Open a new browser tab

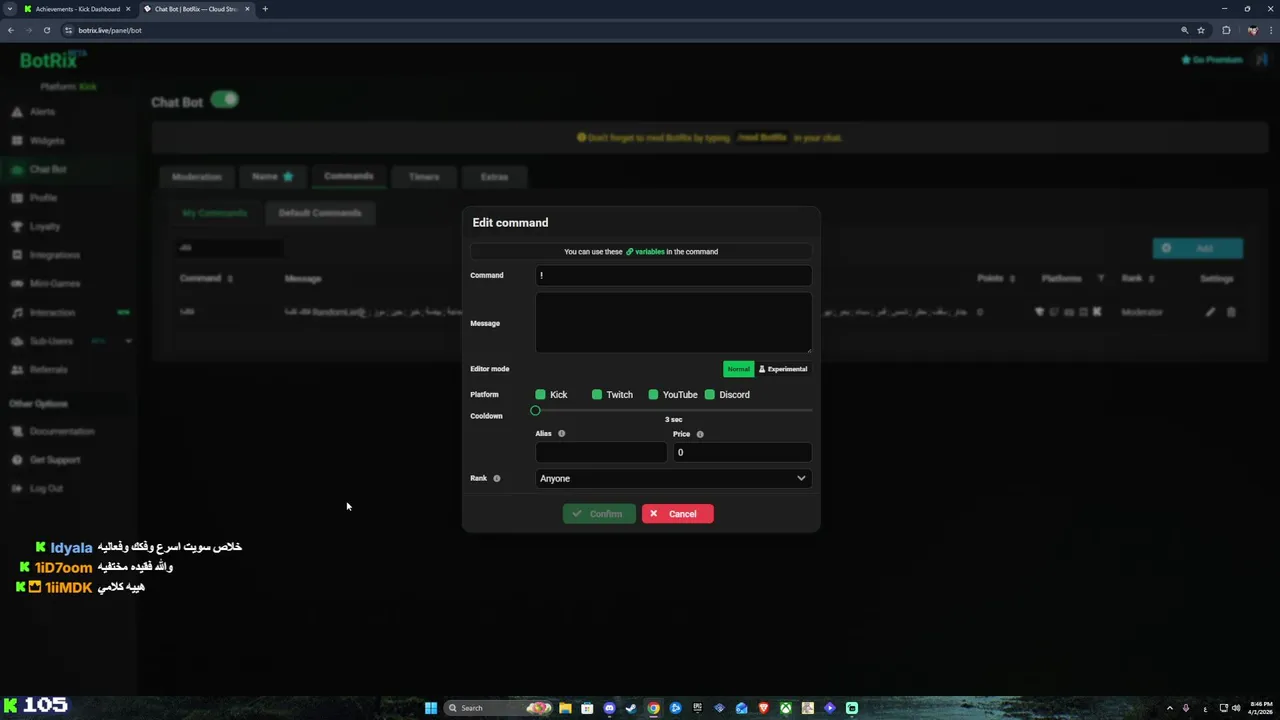point(265,9)
